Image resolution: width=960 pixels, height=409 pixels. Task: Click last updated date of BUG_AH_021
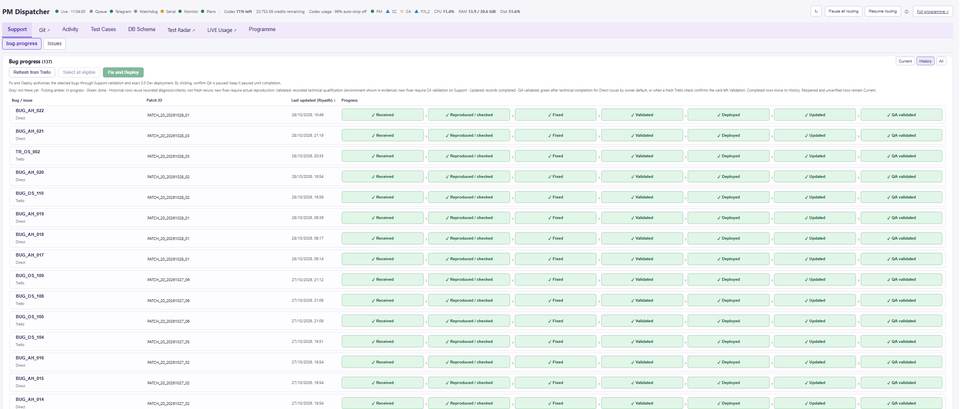pyautogui.click(x=308, y=135)
